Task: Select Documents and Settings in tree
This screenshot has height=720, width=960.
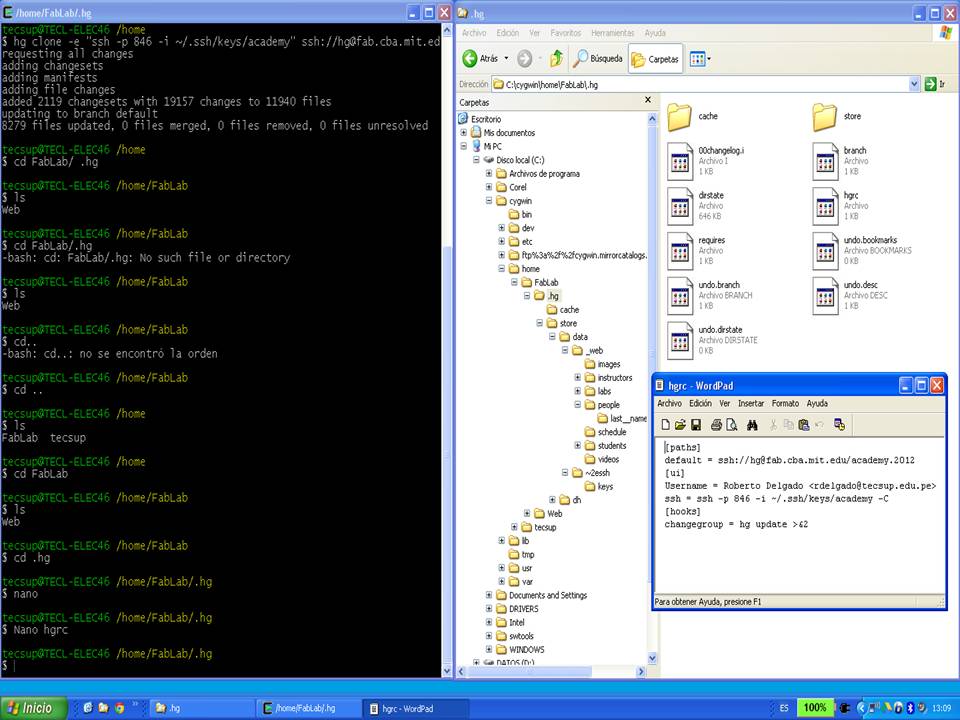Action: [x=542, y=595]
